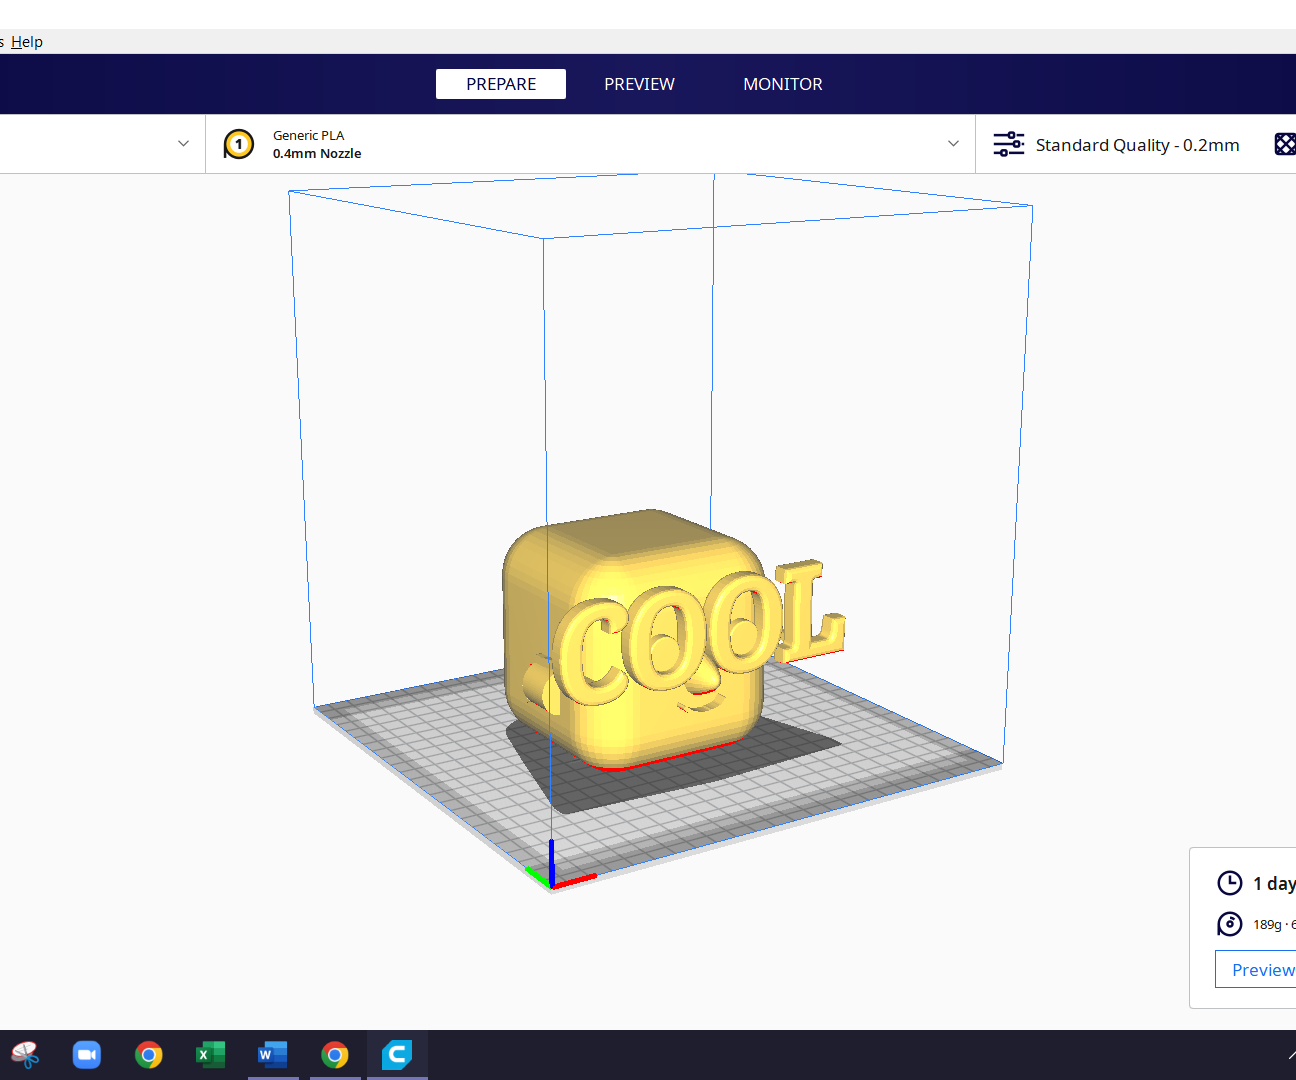Click the material spool usage icon

coord(1230,924)
